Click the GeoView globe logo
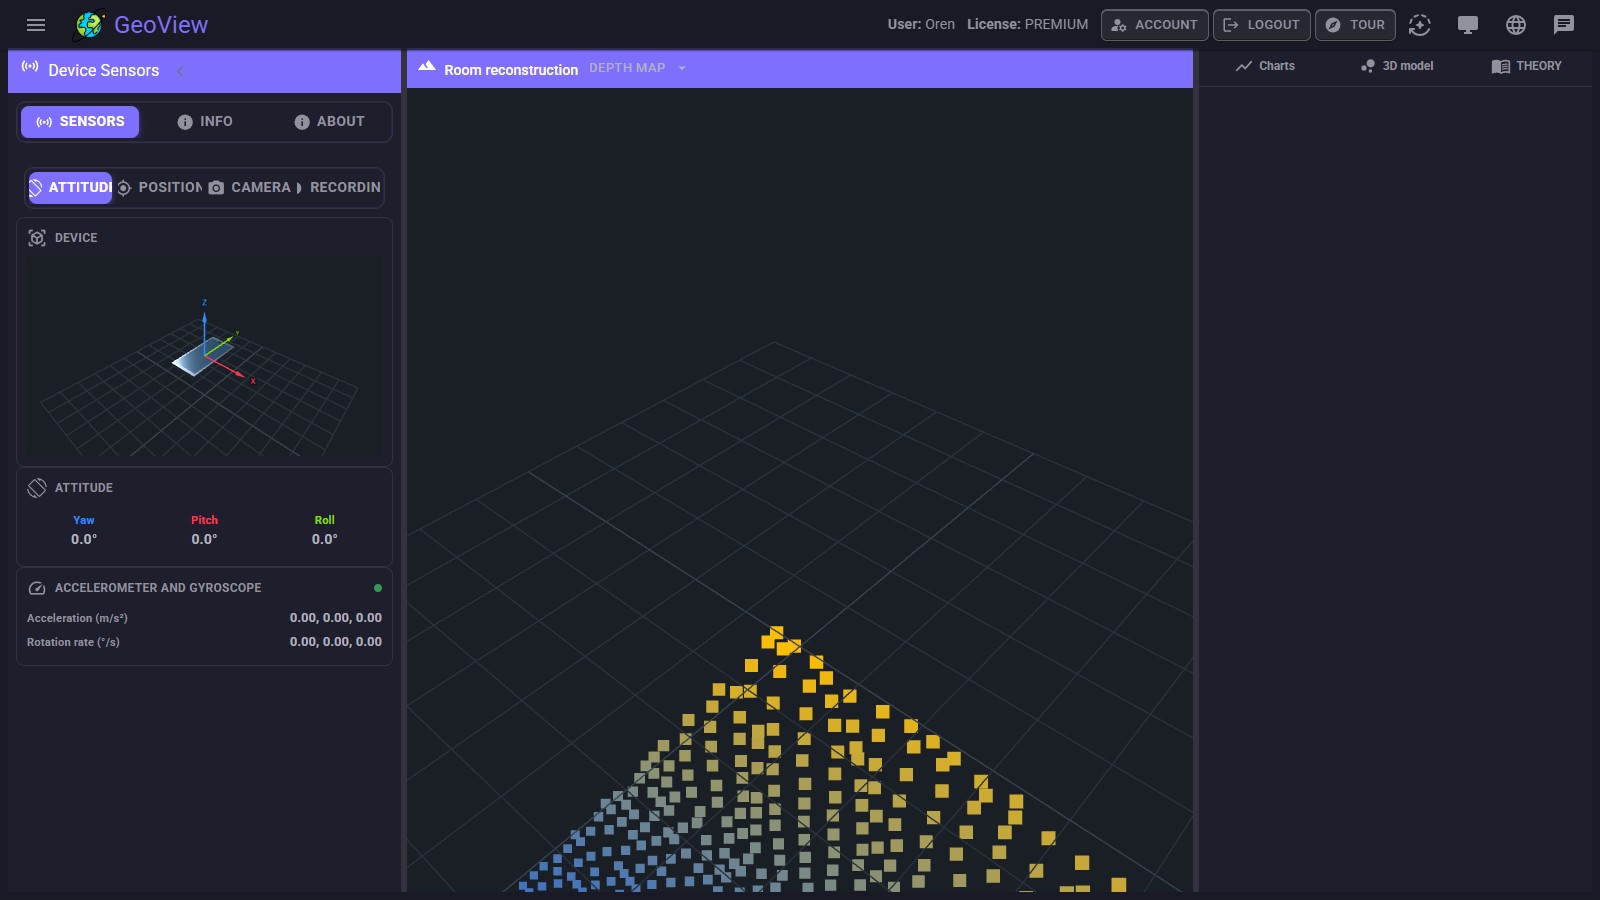This screenshot has width=1600, height=900. (x=90, y=24)
